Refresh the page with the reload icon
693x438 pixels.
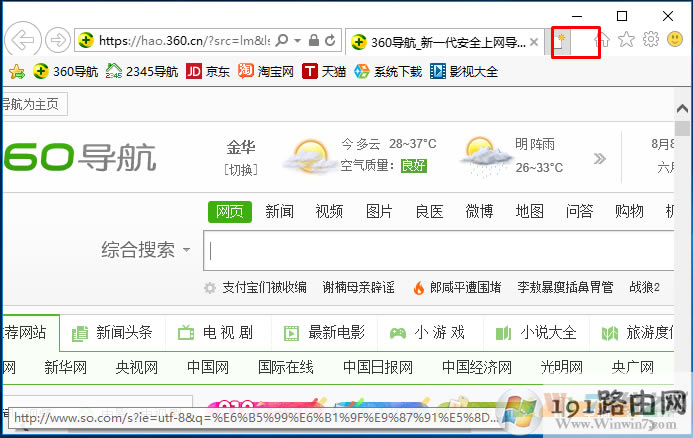(x=331, y=41)
